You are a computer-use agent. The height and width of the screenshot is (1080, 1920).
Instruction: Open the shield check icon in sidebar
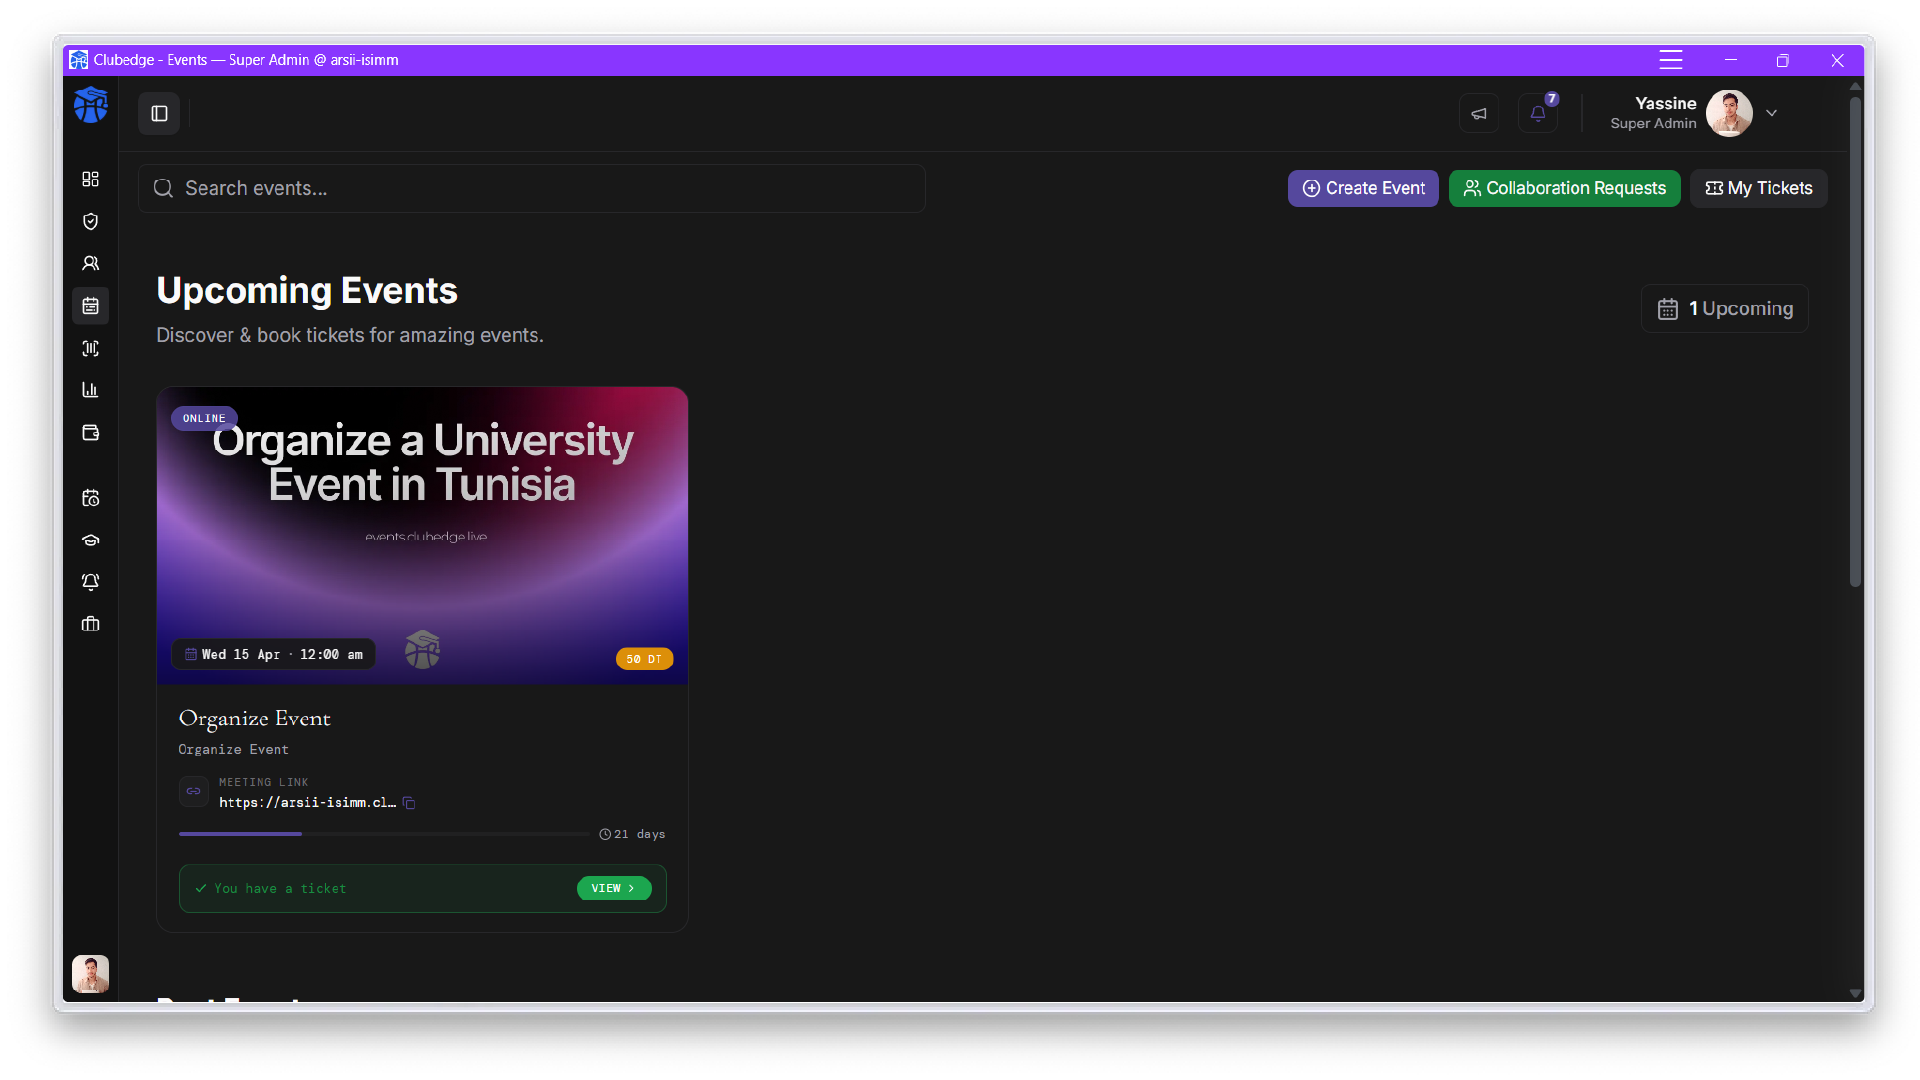[91, 221]
